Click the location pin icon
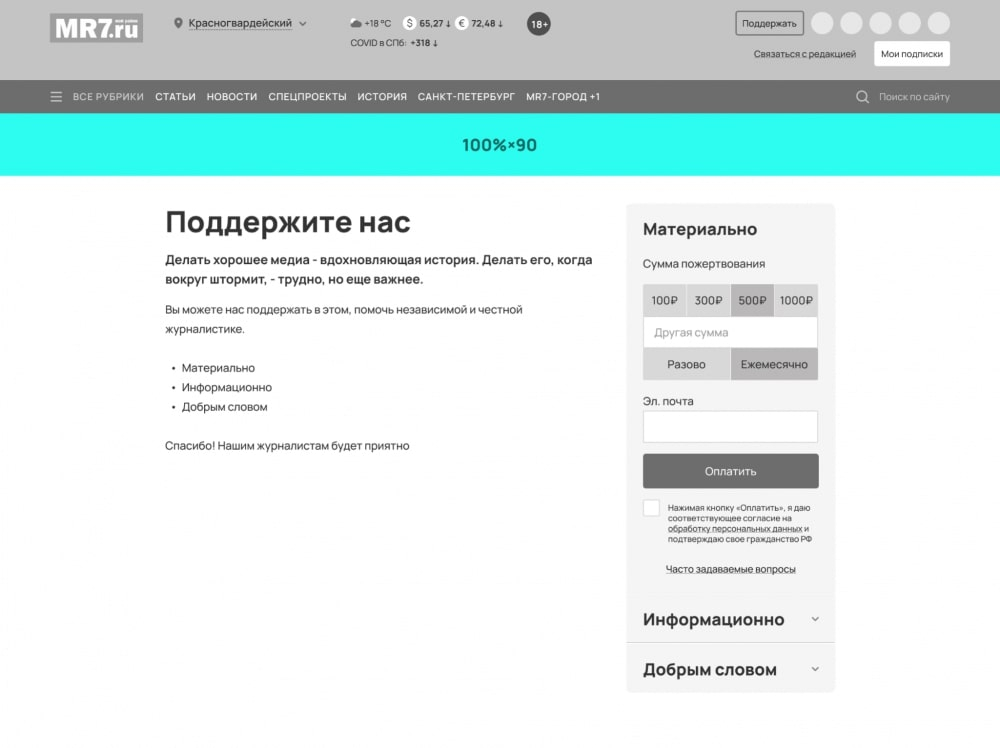The height and width of the screenshot is (748, 1000). tap(178, 23)
